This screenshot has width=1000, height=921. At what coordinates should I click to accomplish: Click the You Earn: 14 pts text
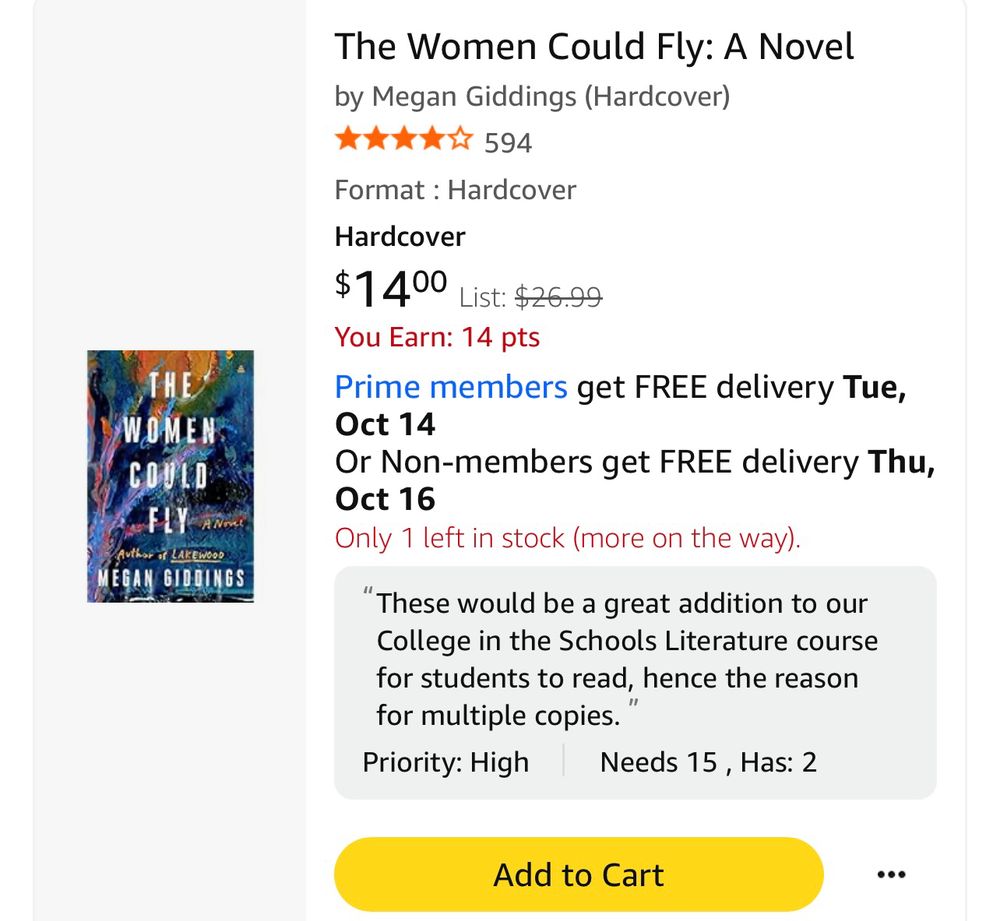[x=437, y=337]
